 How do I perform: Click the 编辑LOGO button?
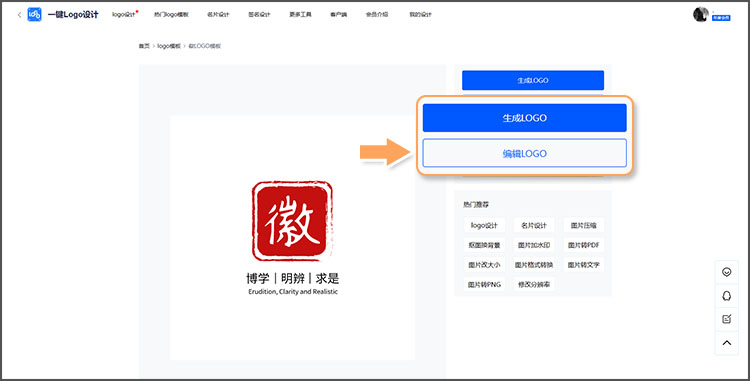coord(524,153)
